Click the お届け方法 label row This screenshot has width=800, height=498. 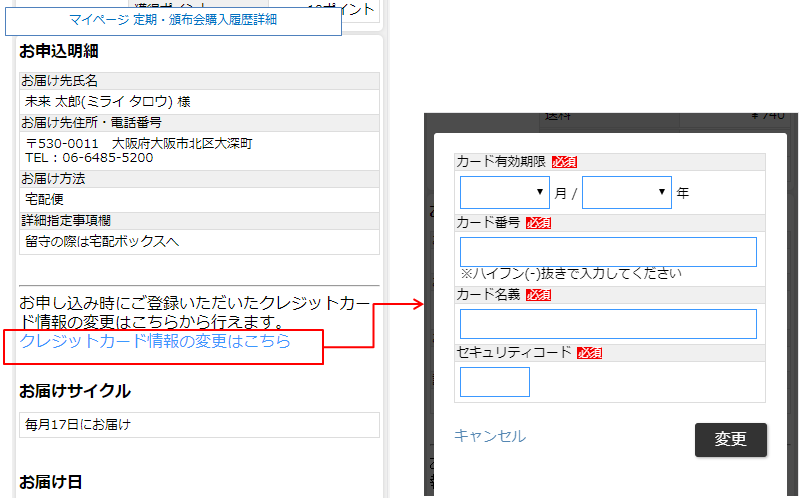199,179
